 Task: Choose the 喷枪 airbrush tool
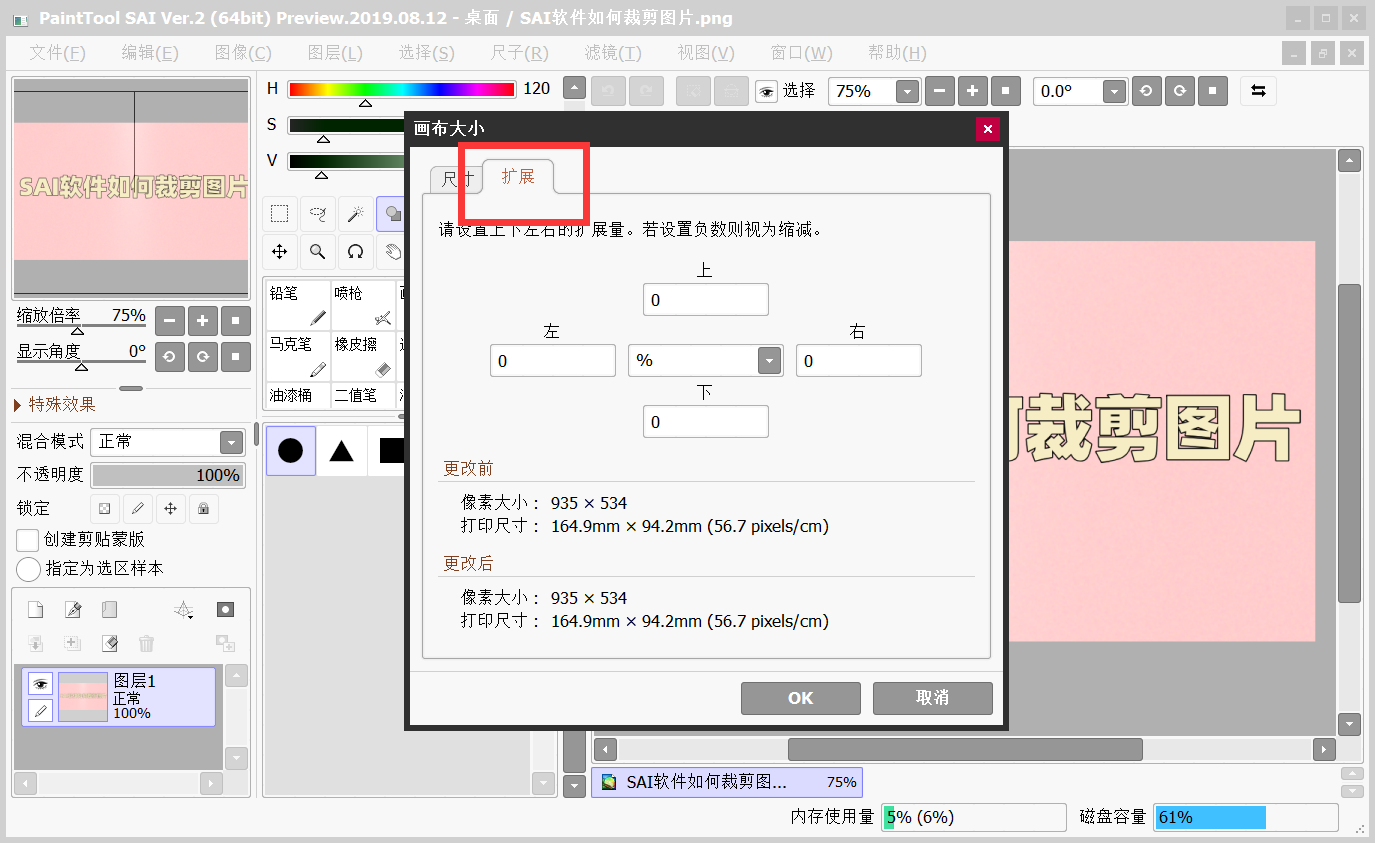coord(363,305)
